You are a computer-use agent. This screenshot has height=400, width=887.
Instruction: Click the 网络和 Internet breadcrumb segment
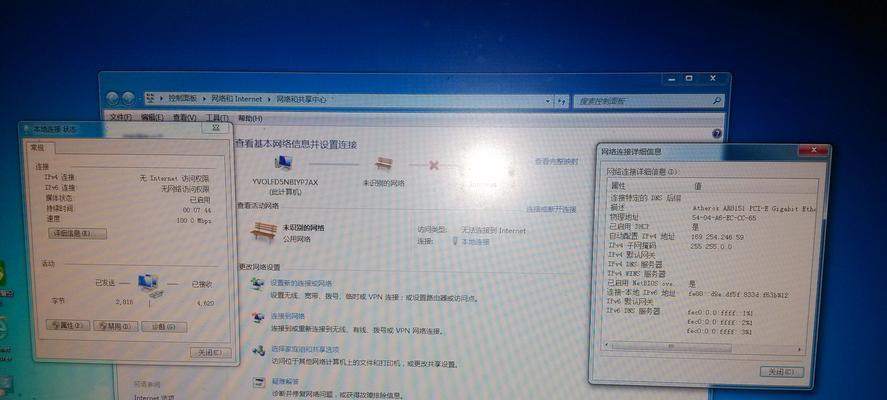coord(236,99)
